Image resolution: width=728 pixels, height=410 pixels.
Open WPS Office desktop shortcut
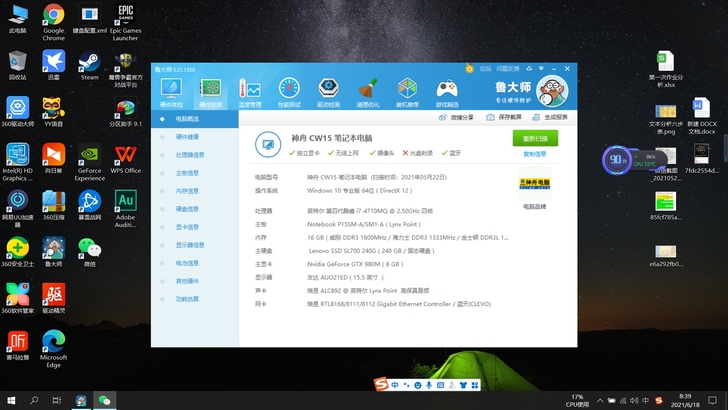(125, 159)
